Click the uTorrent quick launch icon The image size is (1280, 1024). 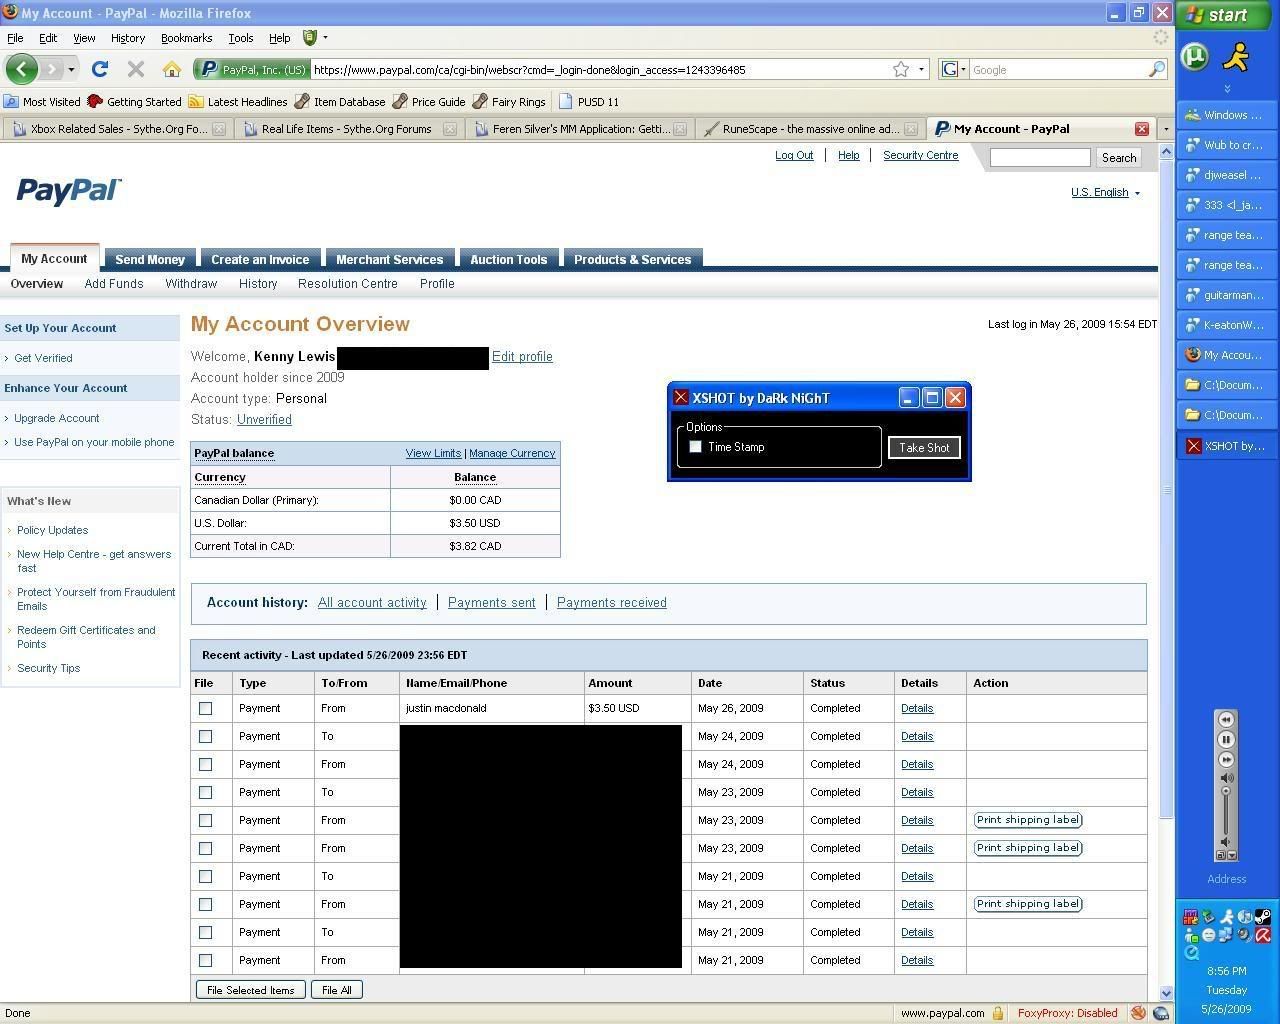click(1195, 56)
